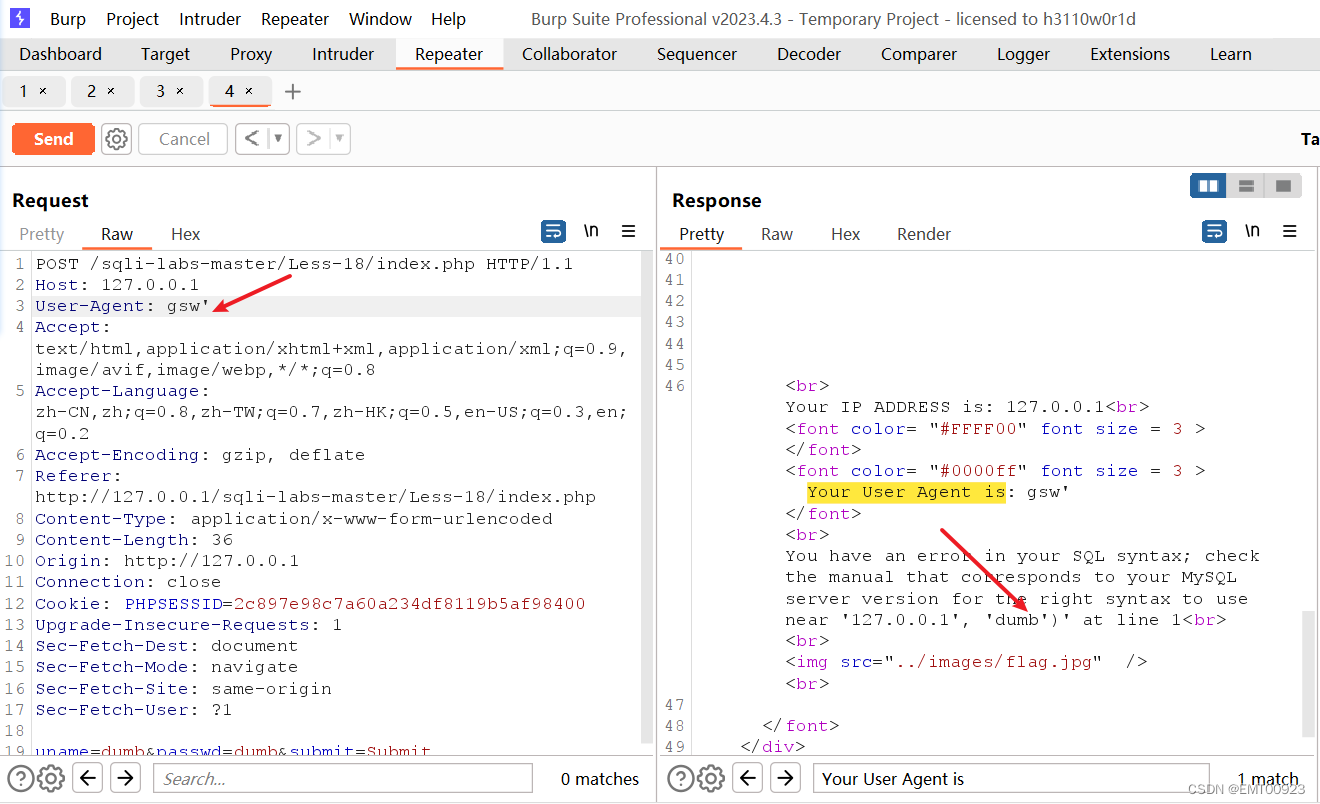Open the Help menu
1320x804 pixels.
[x=448, y=19]
